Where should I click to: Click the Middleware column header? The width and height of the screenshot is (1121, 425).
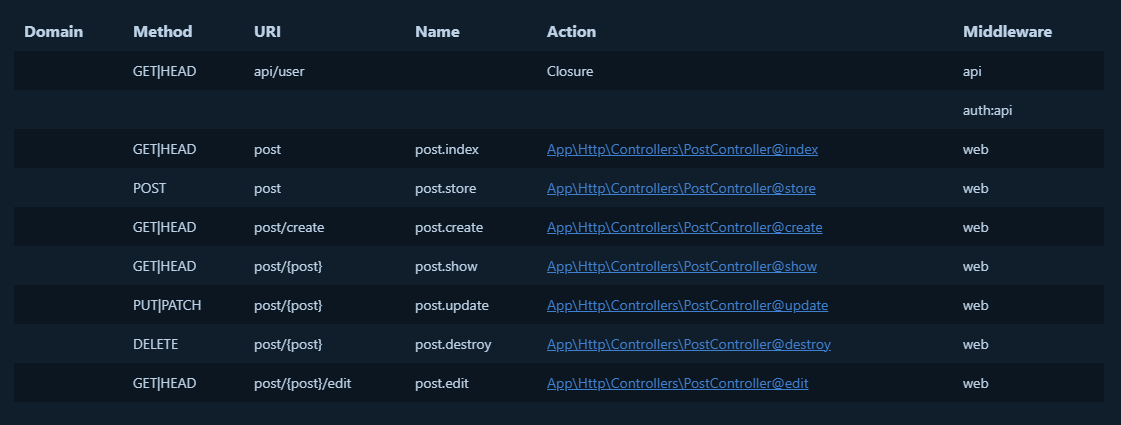[1007, 32]
